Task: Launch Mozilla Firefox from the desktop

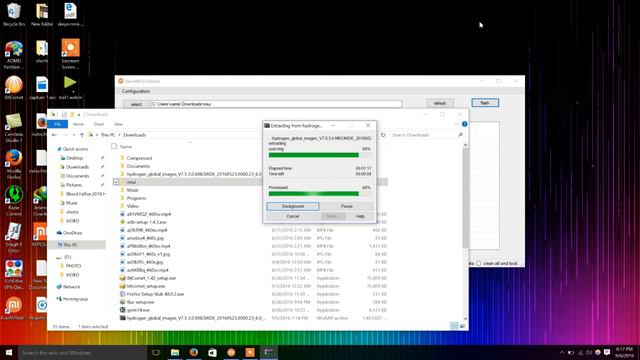Action: (x=13, y=164)
